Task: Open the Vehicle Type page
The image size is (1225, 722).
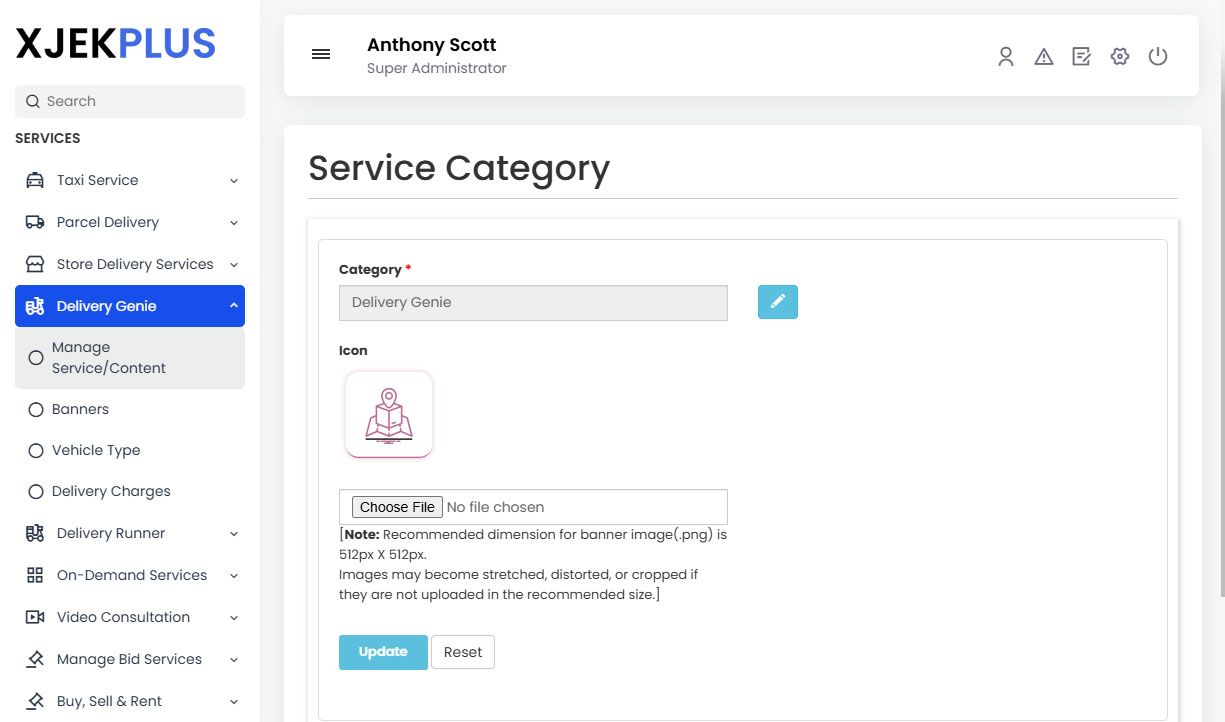Action: pos(96,450)
